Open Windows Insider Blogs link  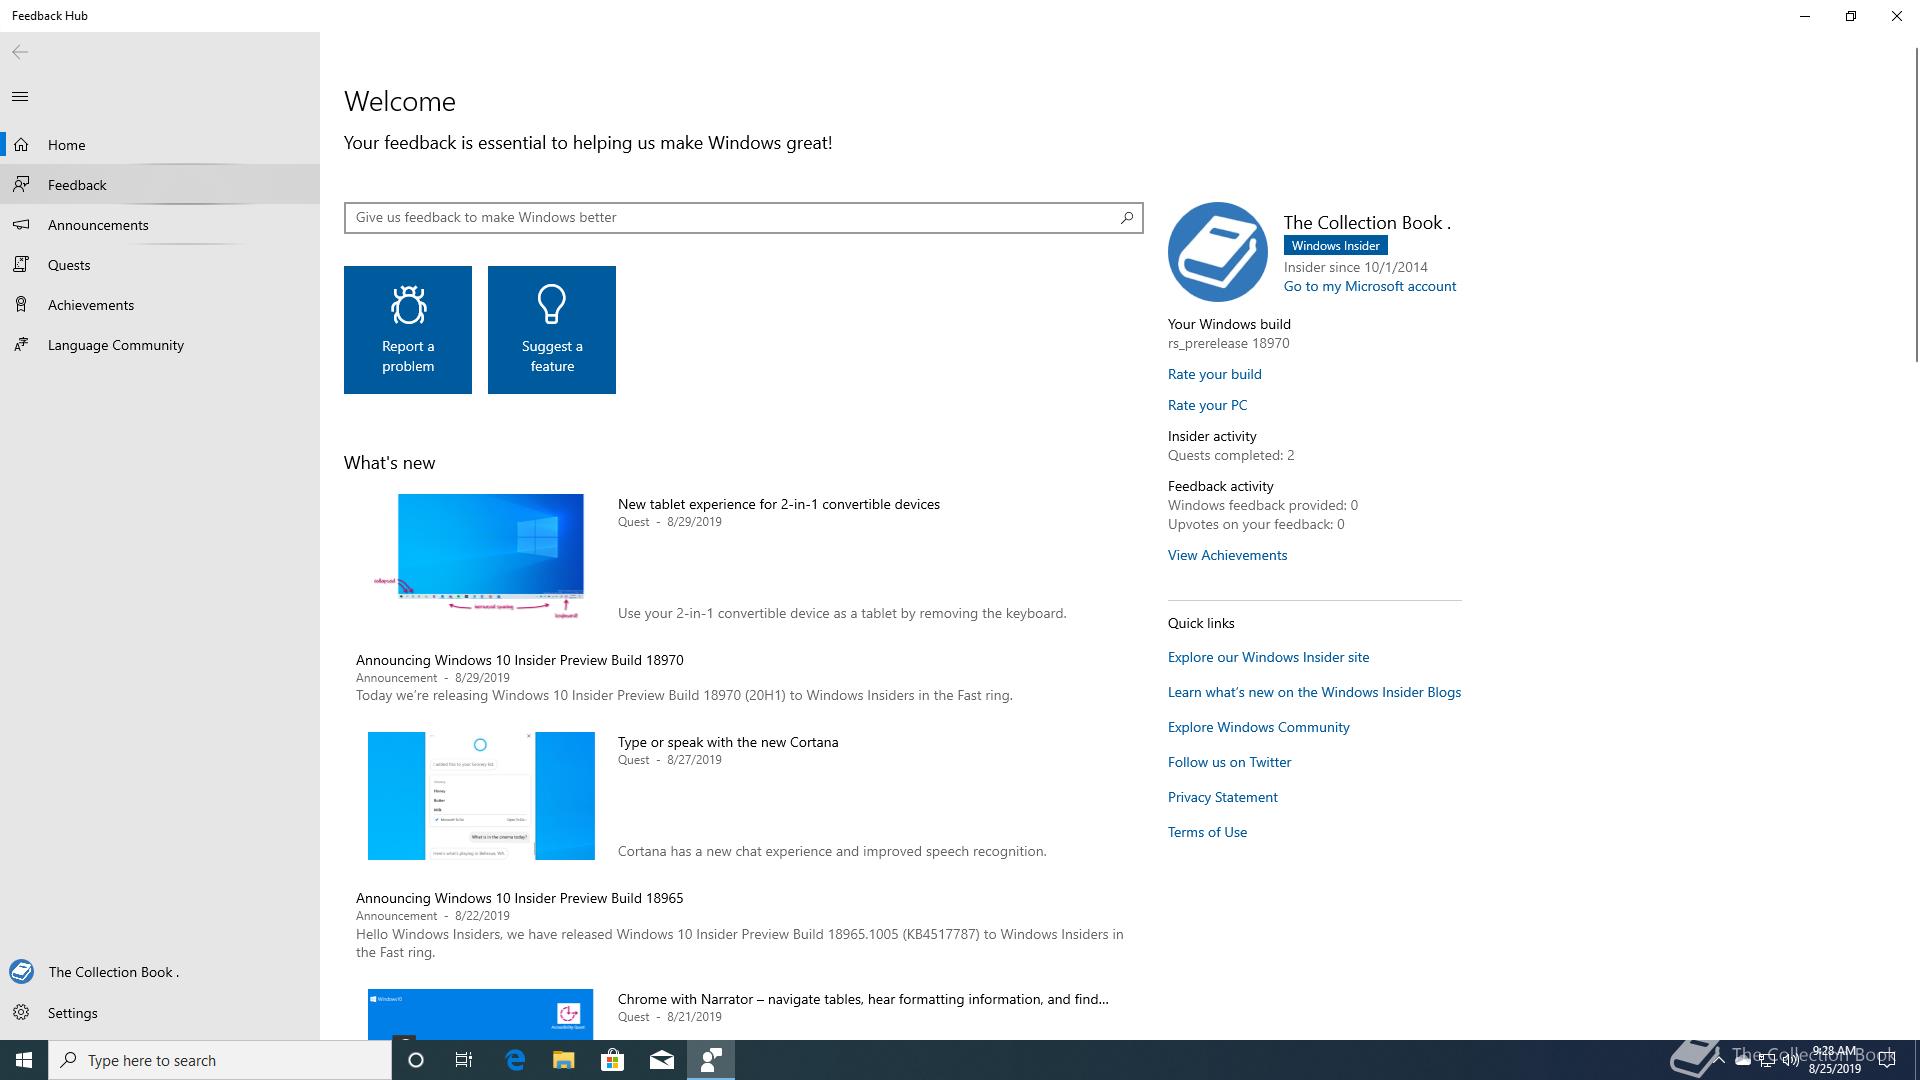click(1314, 692)
